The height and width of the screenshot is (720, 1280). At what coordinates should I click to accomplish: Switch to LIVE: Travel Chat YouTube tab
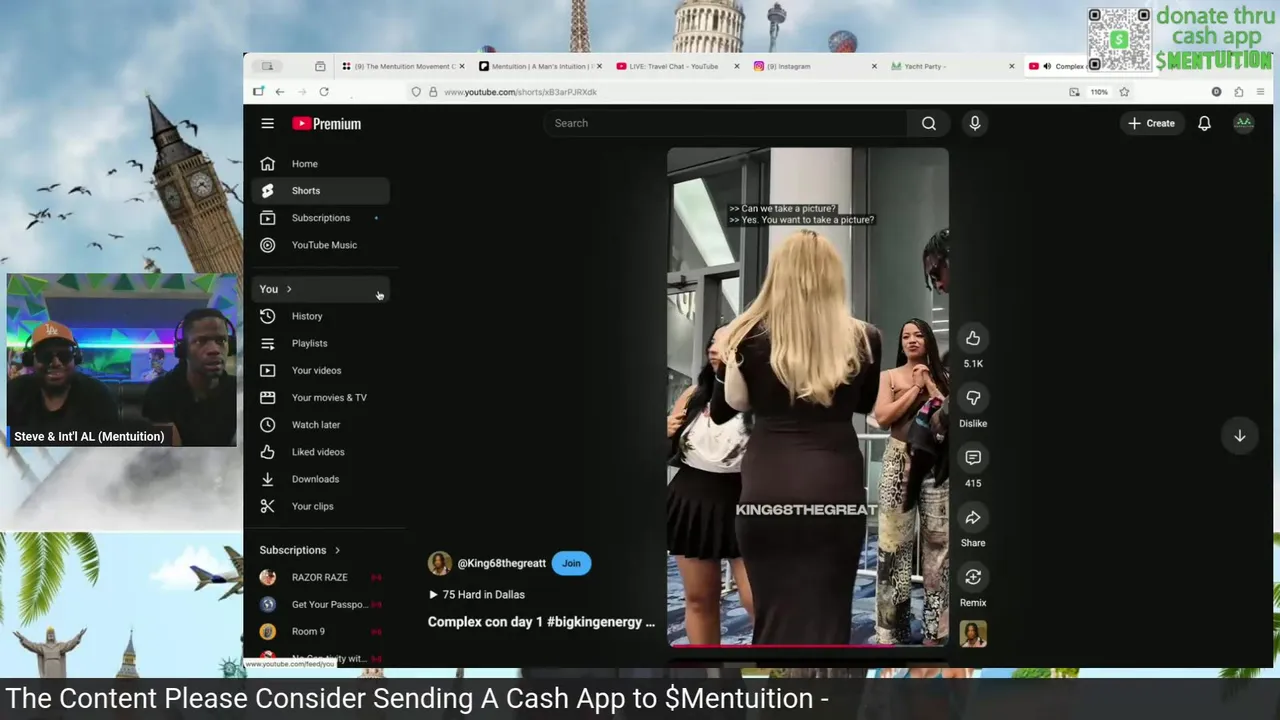click(677, 66)
